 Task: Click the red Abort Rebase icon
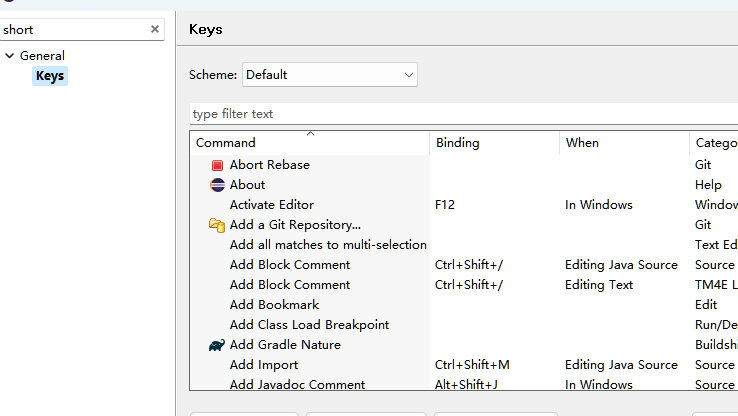click(217, 165)
